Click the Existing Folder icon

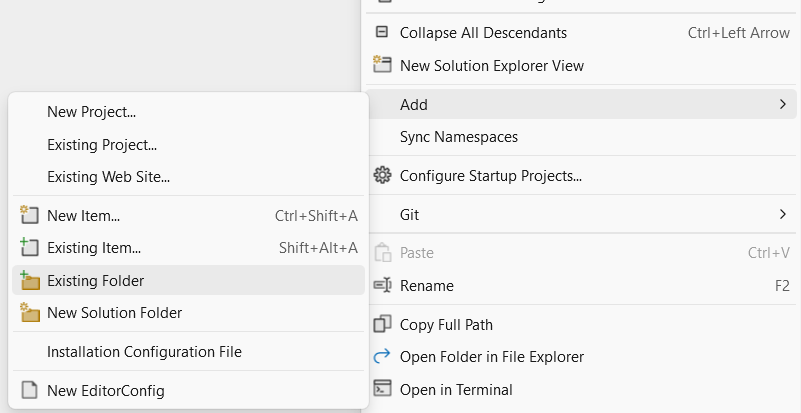click(29, 280)
